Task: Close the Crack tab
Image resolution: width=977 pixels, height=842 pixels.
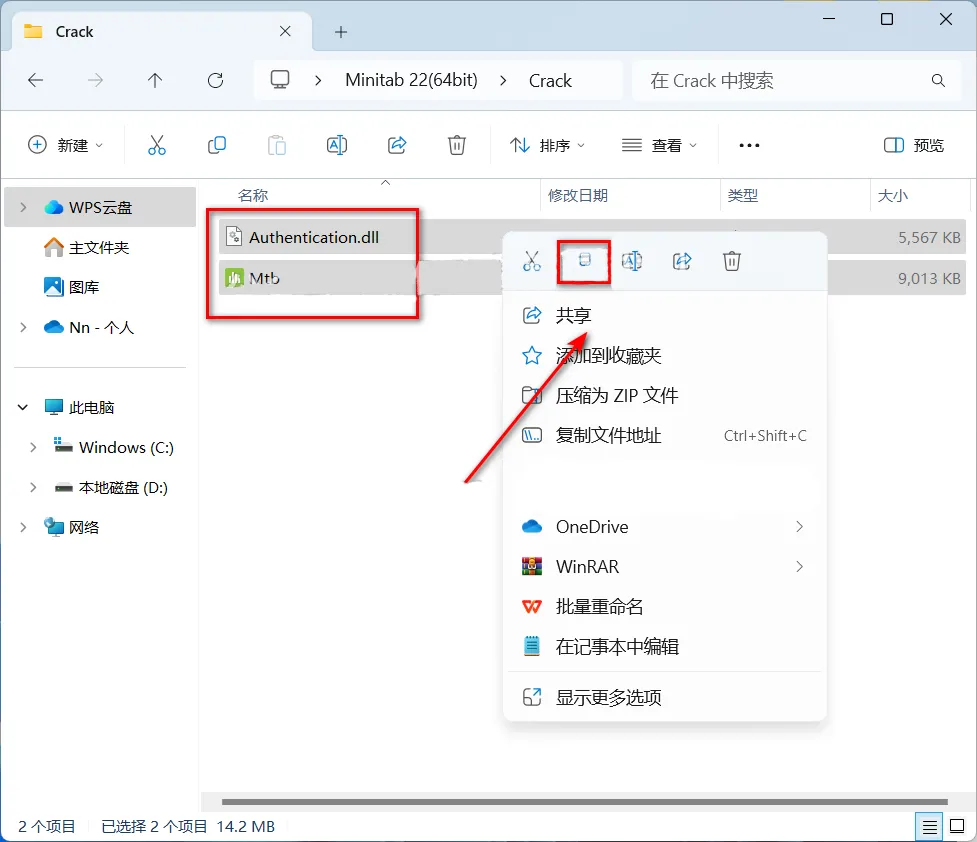Action: click(x=285, y=31)
